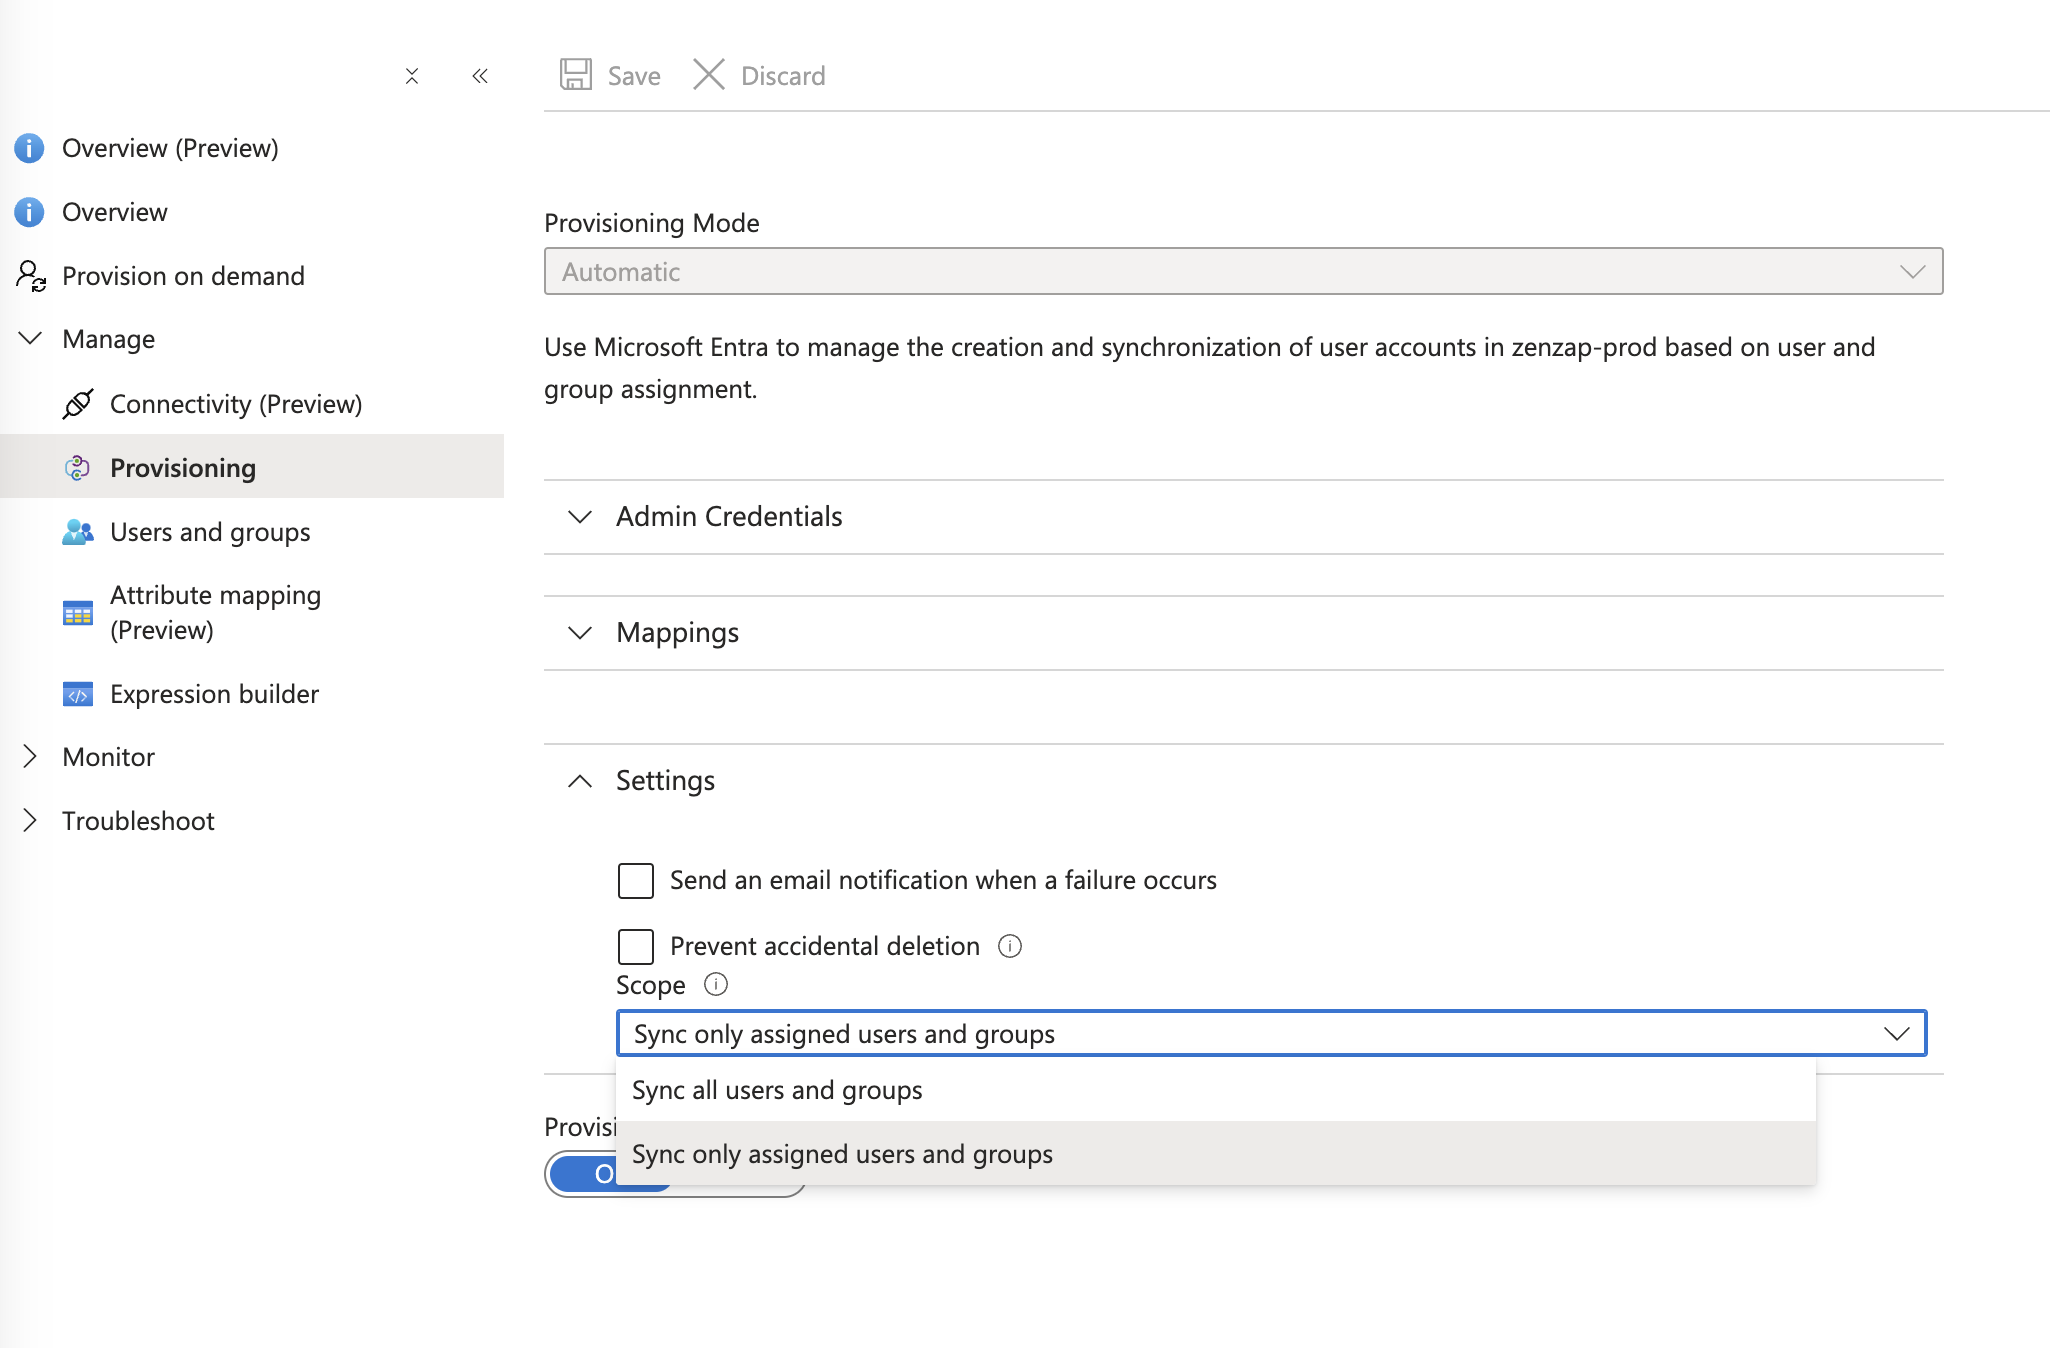Click the Provision on demand icon
This screenshot has height=1348, width=2050.
pyautogui.click(x=30, y=276)
